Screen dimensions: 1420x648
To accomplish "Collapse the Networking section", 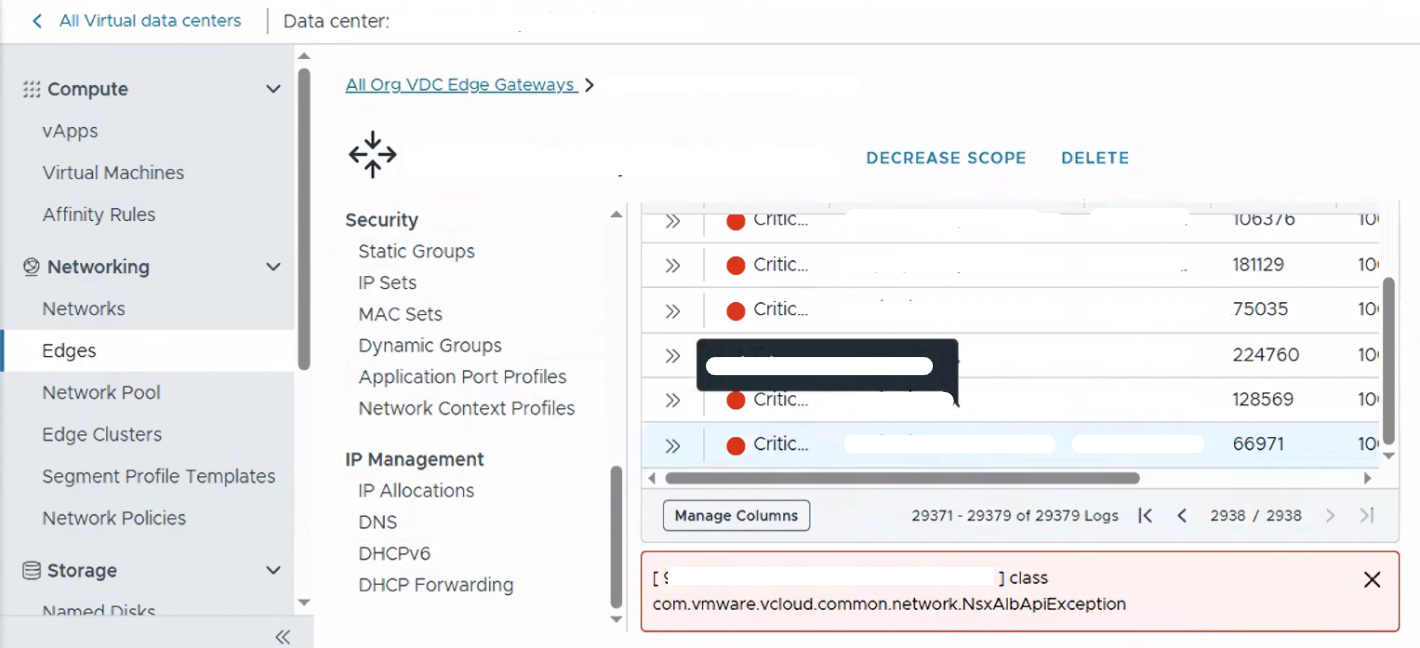I will (273, 267).
